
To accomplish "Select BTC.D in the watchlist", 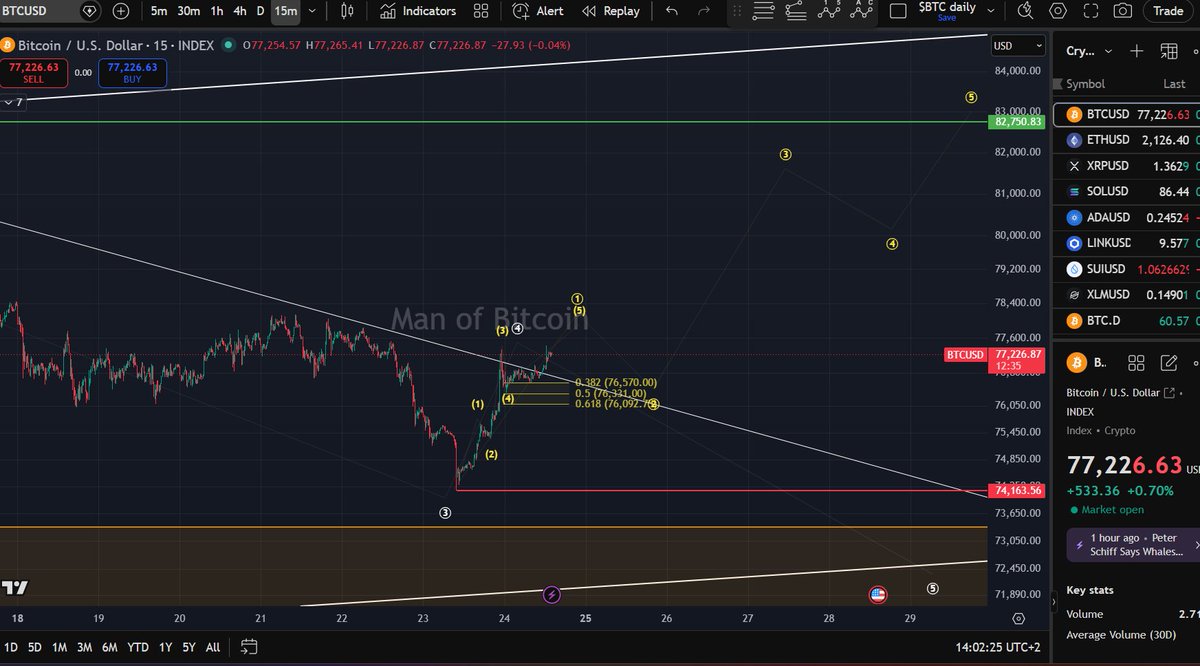I will pyautogui.click(x=1126, y=321).
